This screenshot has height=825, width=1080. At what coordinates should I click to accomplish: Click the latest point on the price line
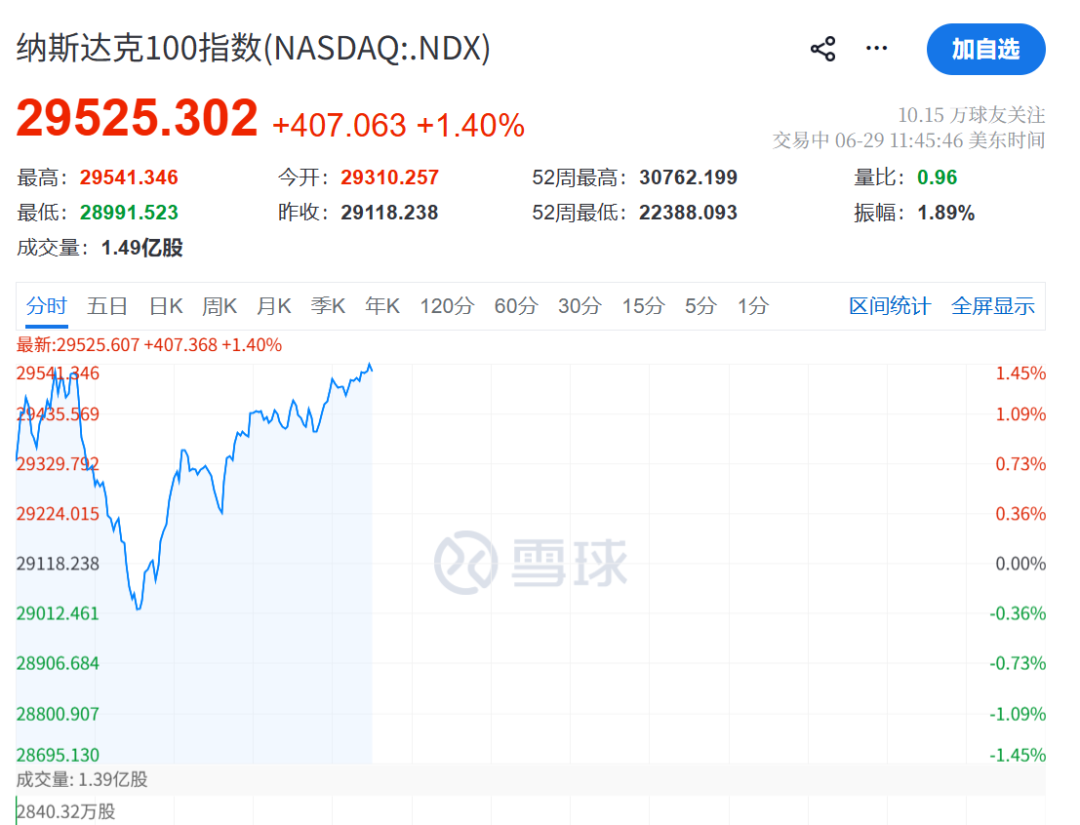pos(372,370)
